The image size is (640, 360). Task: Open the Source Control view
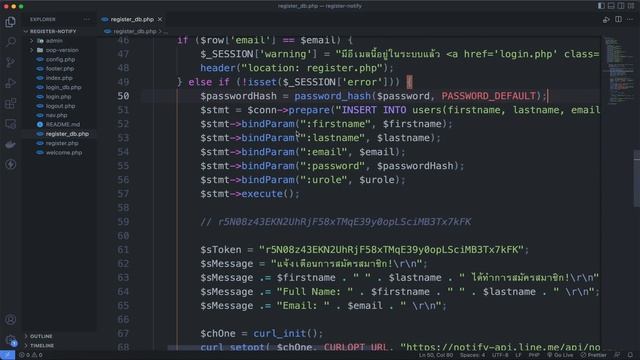tap(11, 62)
